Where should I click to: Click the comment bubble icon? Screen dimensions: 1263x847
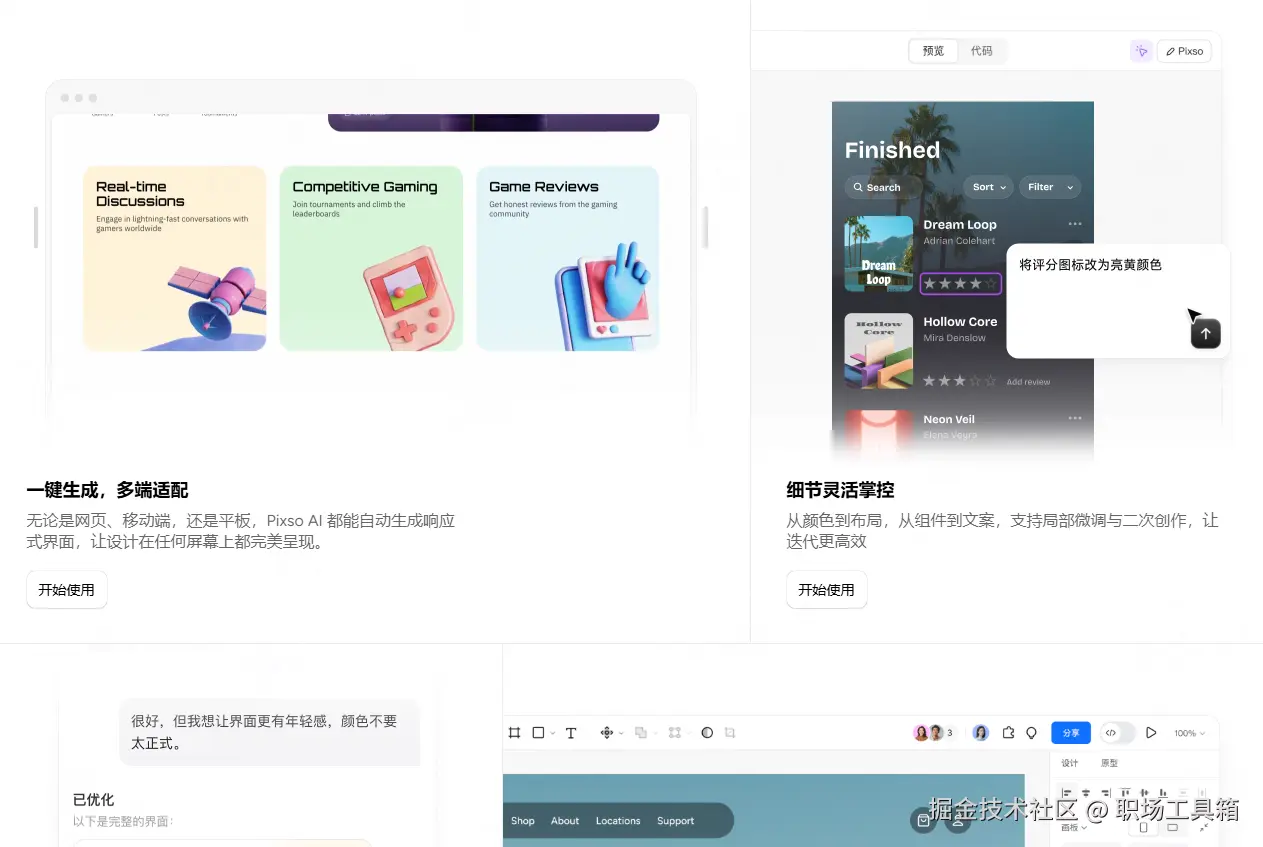pyautogui.click(x=1031, y=733)
